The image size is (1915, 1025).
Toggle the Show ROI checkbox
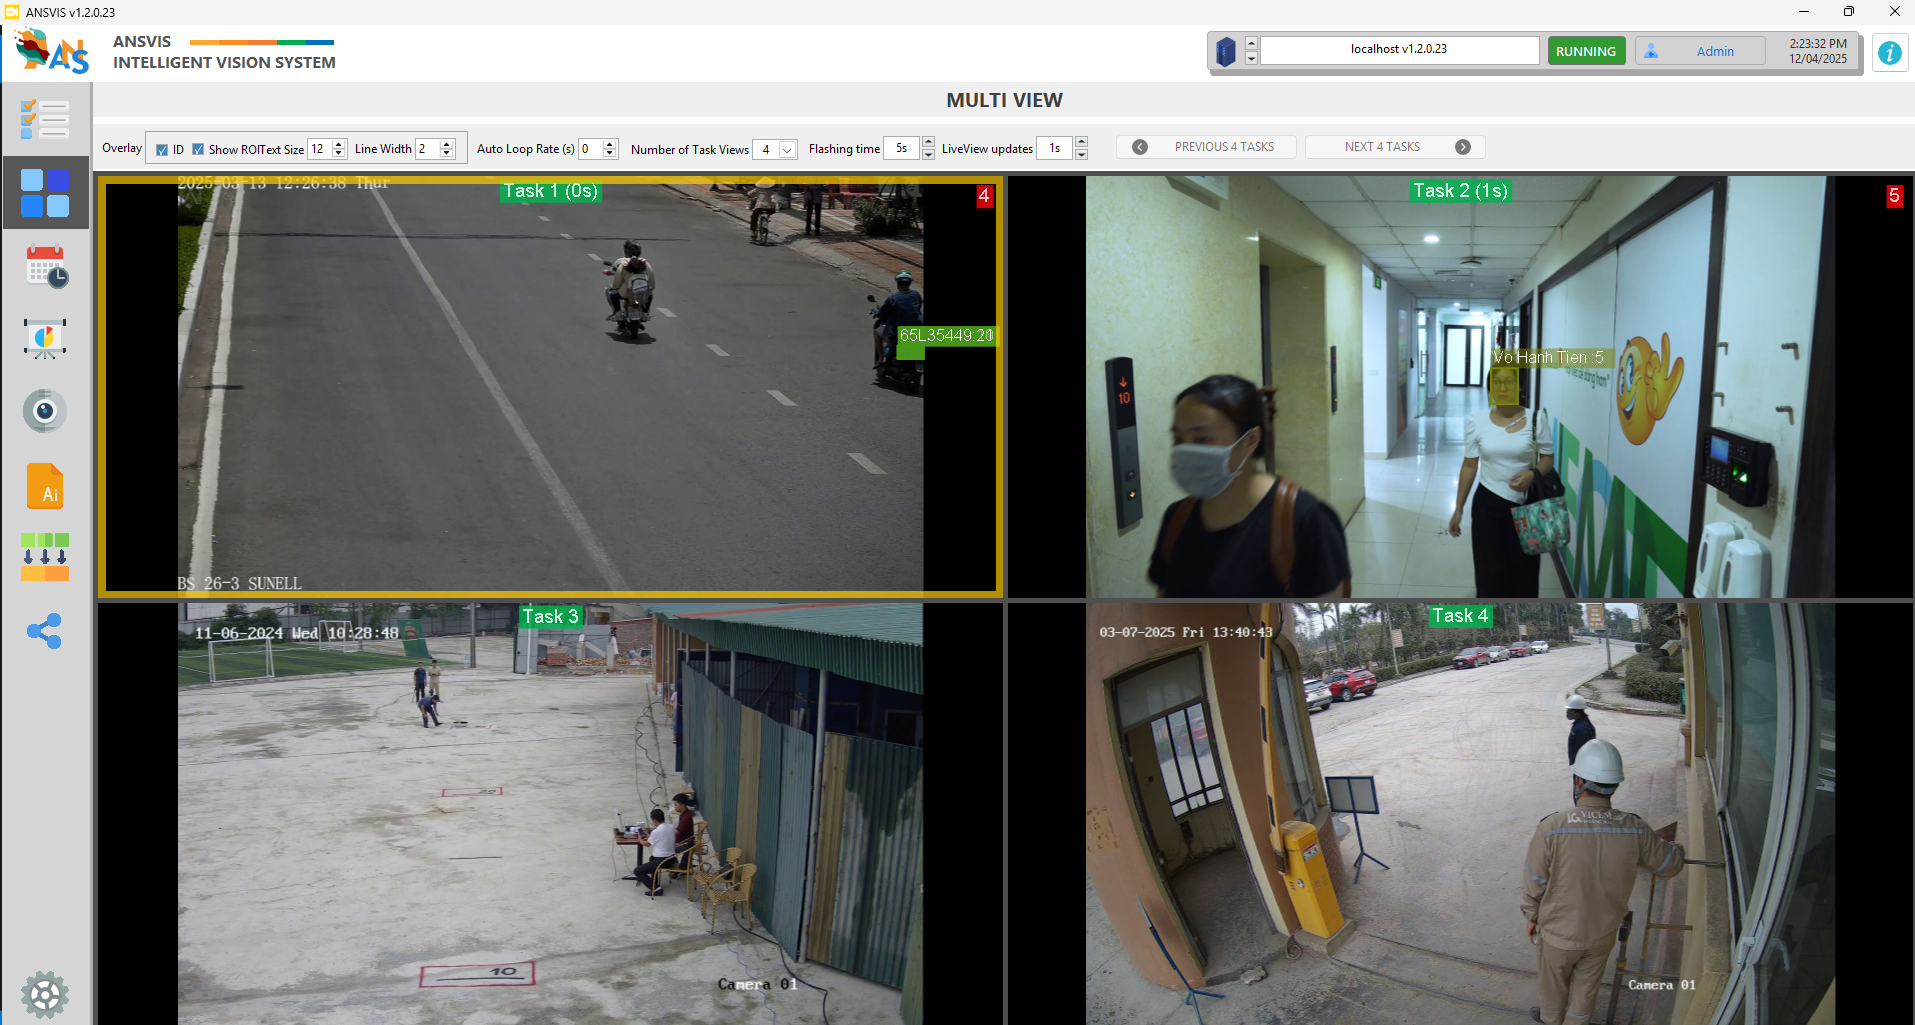pos(198,150)
